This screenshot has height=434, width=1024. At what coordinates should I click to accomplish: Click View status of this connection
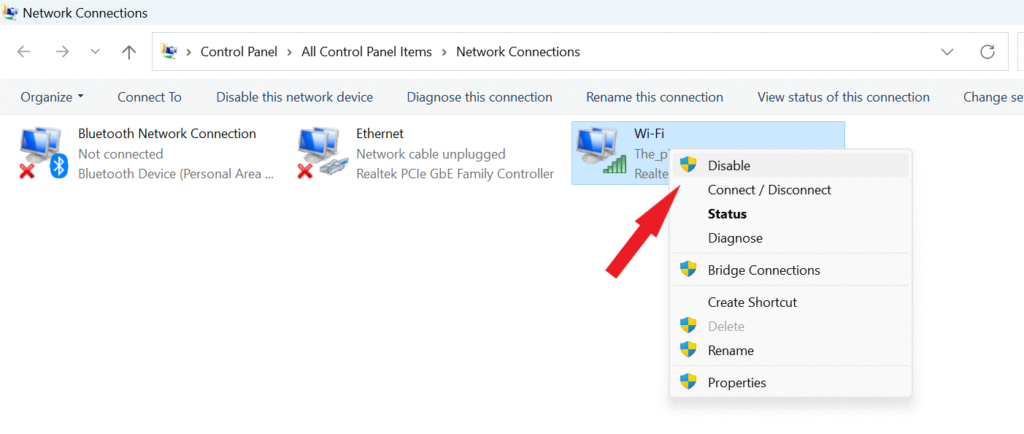[x=843, y=97]
